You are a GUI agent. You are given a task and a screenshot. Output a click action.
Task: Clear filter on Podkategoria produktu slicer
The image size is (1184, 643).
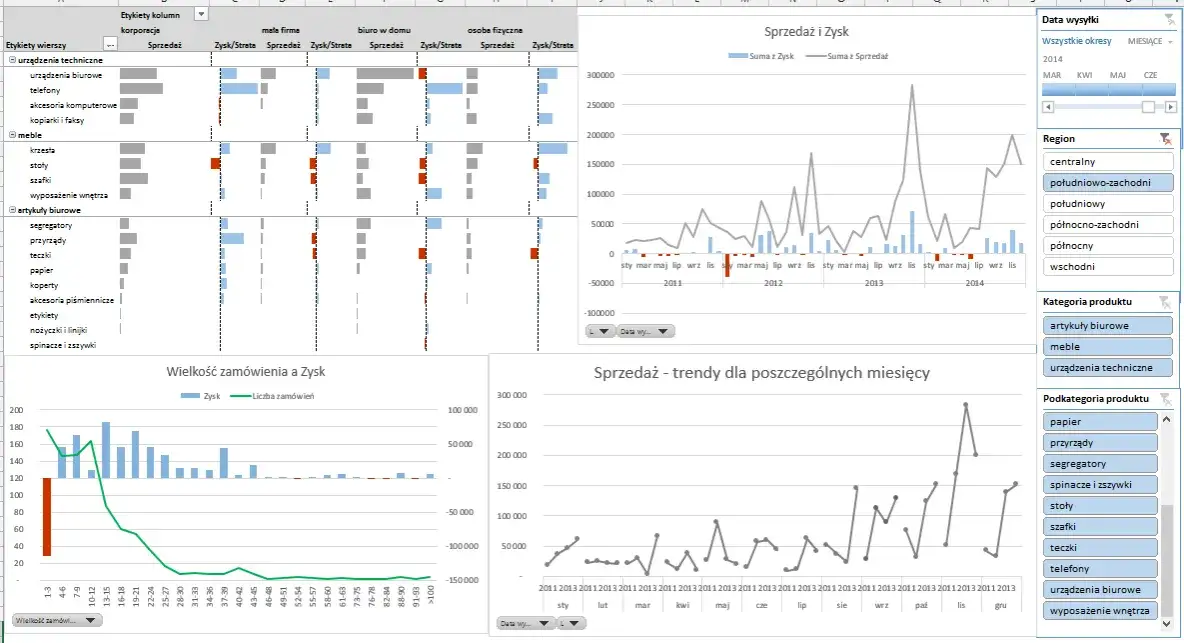(1164, 399)
